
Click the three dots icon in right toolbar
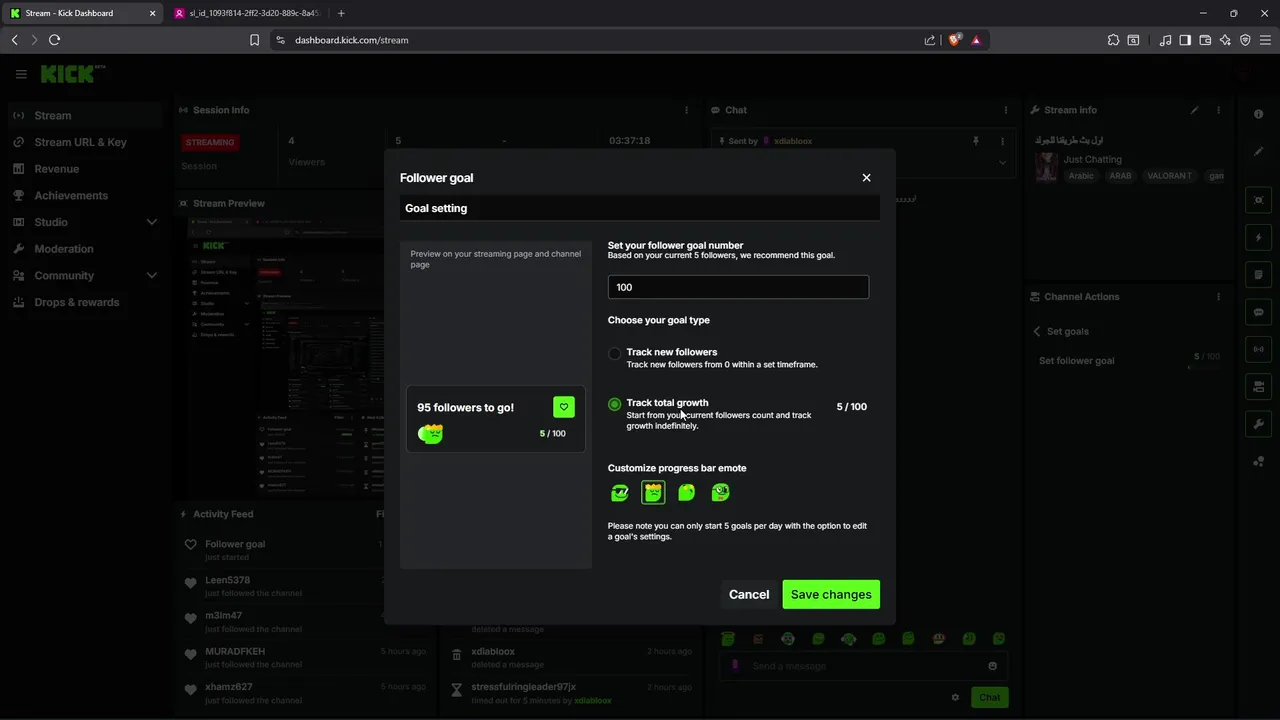click(1259, 461)
